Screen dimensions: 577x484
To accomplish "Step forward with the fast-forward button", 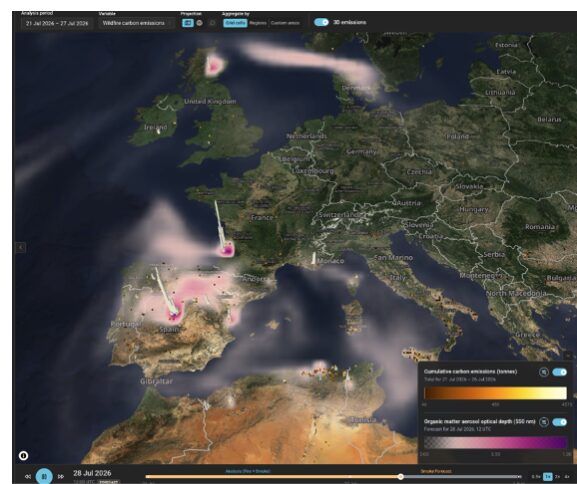I will pyautogui.click(x=61, y=476).
